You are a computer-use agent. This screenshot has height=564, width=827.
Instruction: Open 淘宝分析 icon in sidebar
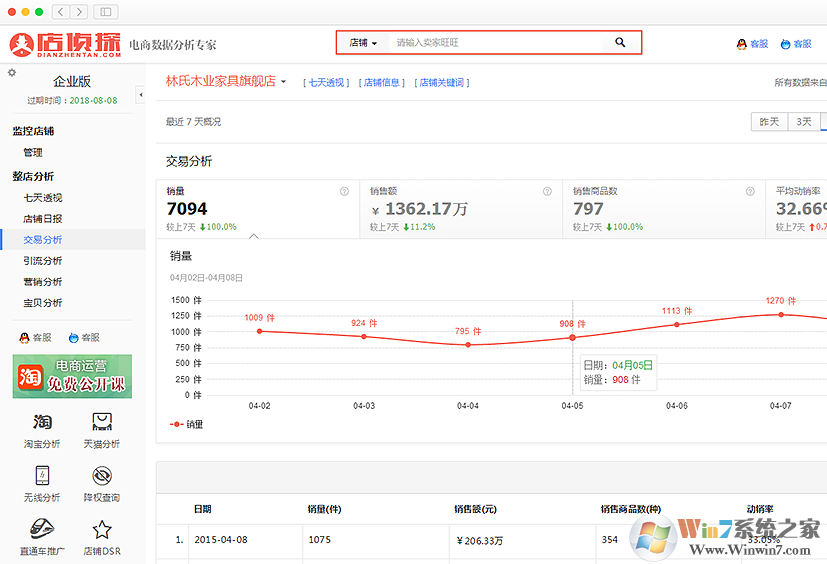pos(42,422)
